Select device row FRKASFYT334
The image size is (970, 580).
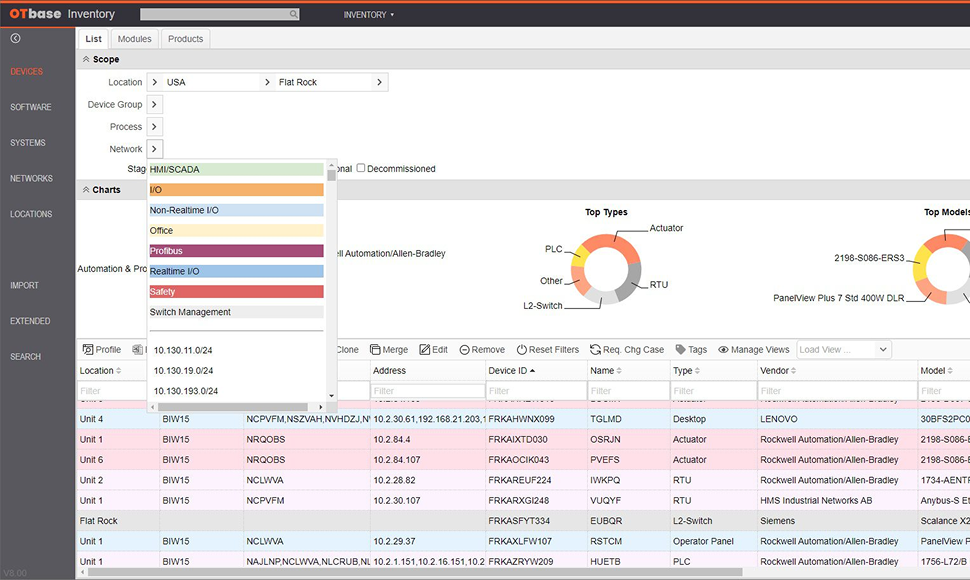coord(523,521)
